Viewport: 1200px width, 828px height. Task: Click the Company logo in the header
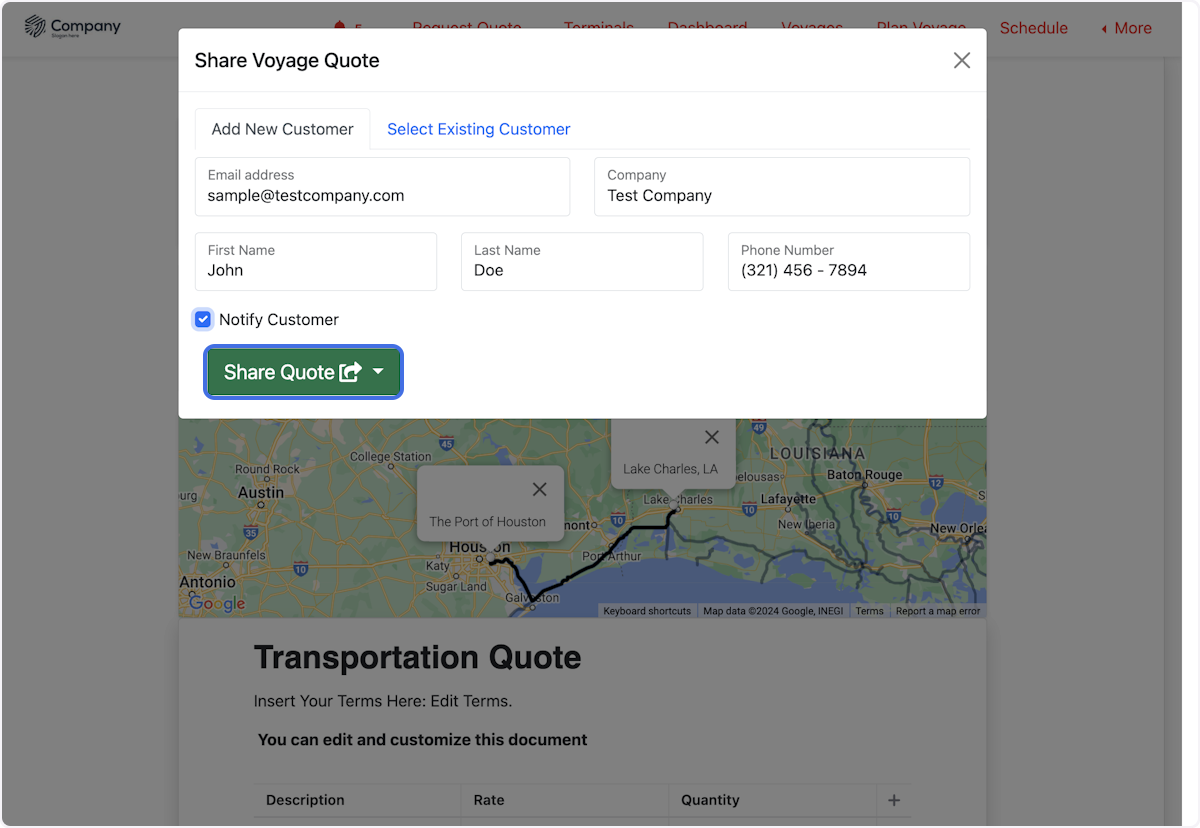coord(72,27)
